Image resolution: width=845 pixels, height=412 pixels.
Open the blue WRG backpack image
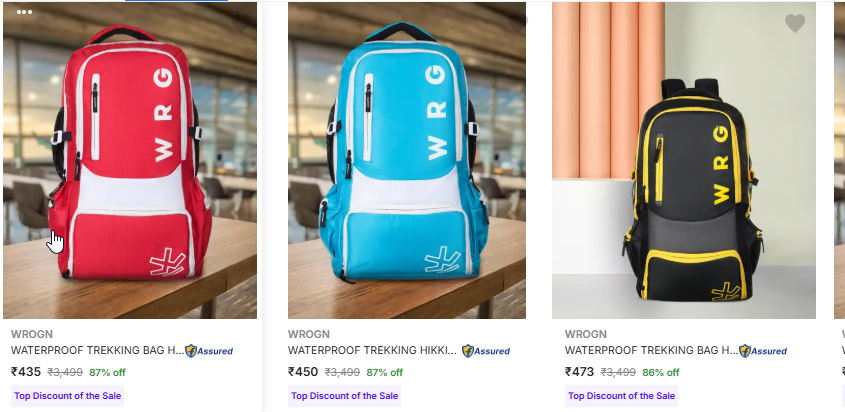407,160
